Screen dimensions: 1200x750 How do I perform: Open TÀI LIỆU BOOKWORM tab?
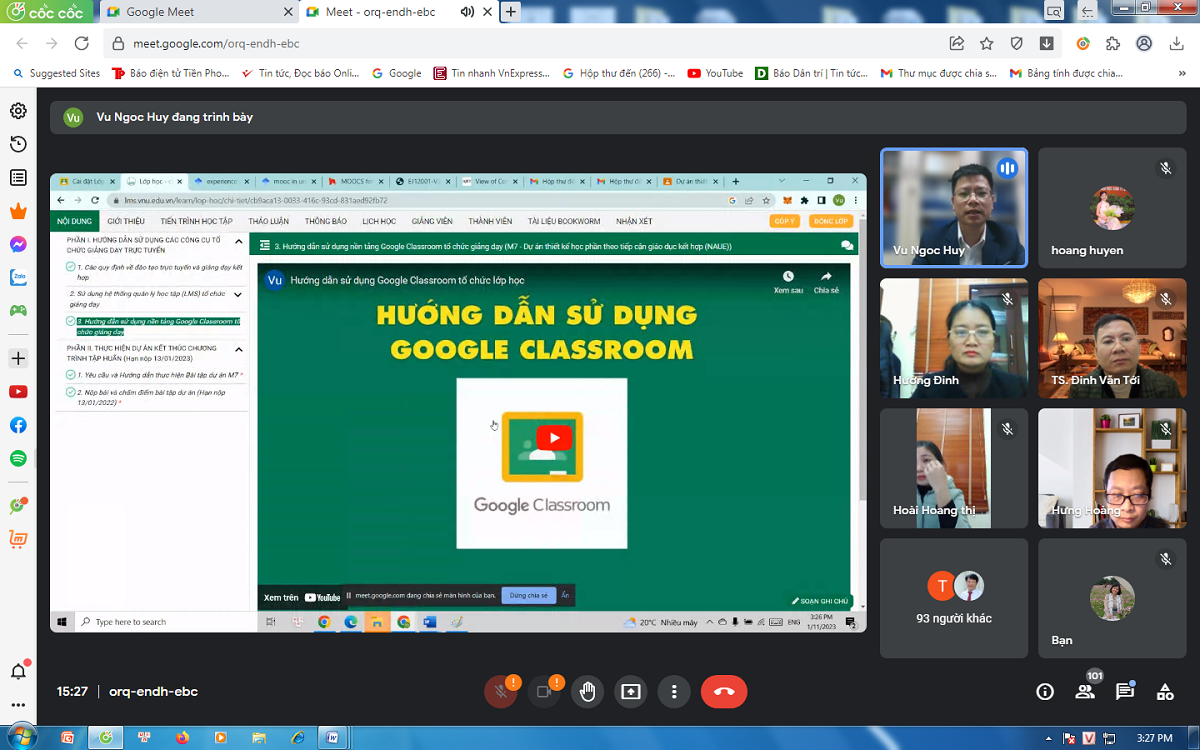(564, 221)
